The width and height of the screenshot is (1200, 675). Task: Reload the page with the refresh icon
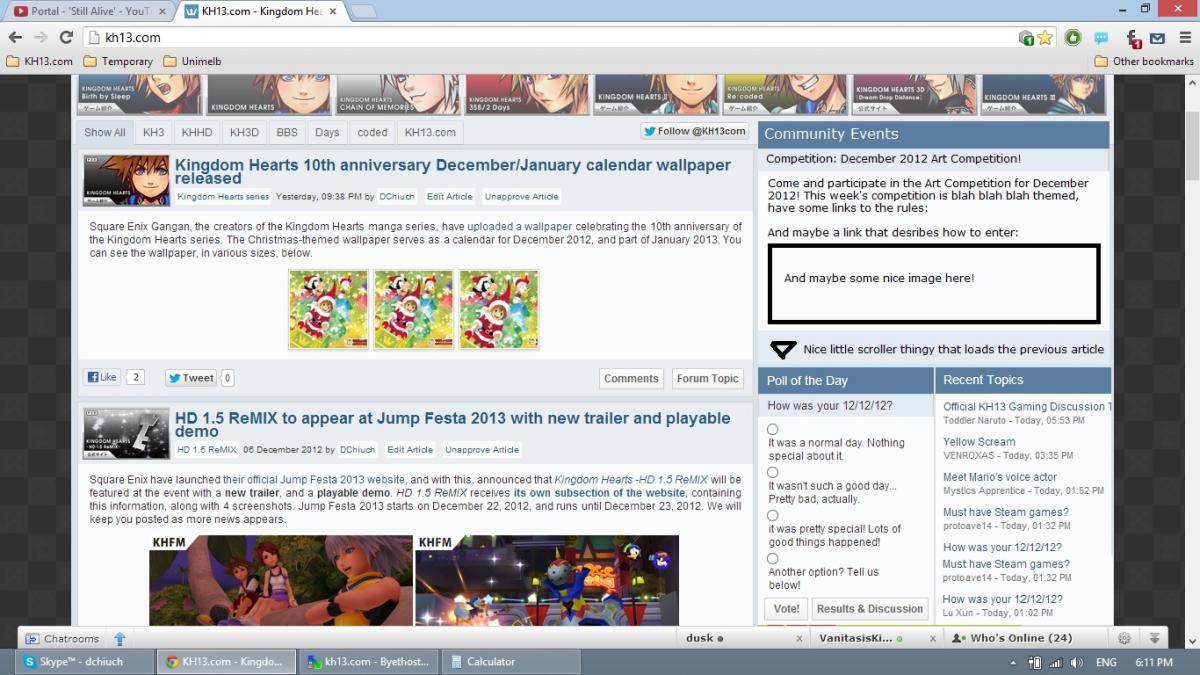click(66, 38)
